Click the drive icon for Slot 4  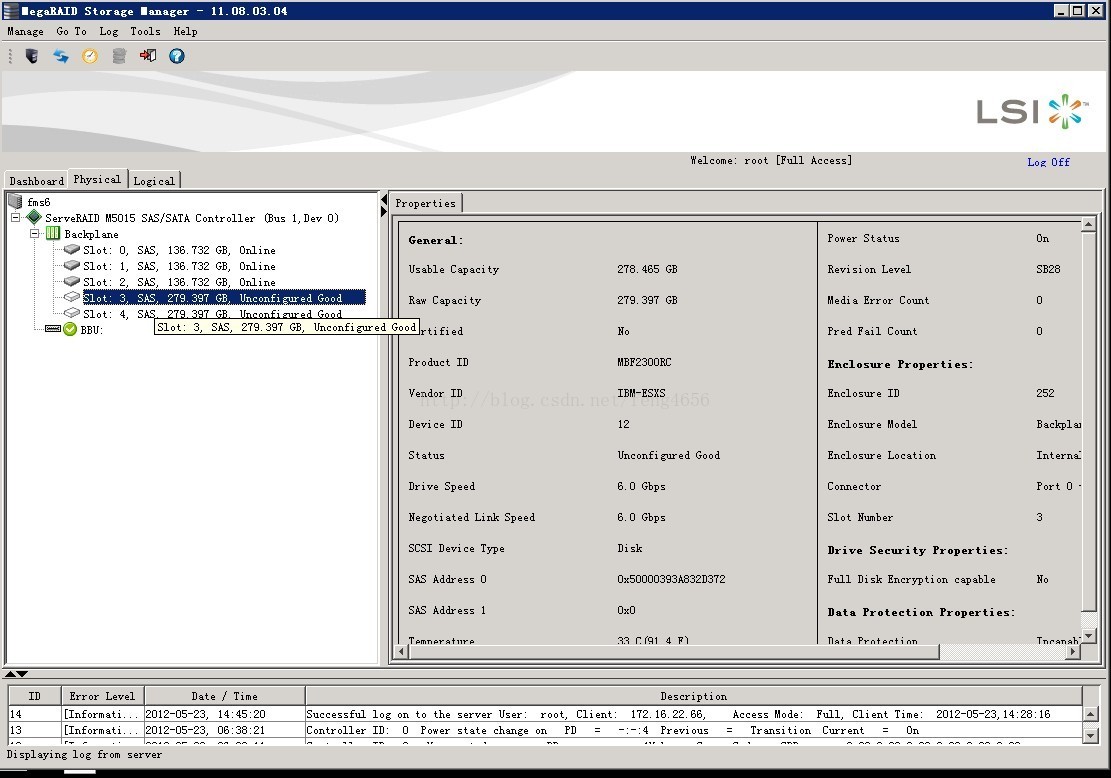[x=72, y=312]
